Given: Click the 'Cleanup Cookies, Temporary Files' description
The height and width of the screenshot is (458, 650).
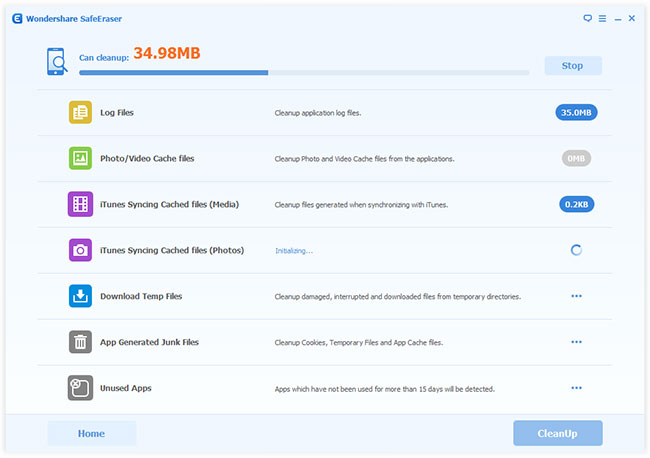Looking at the screenshot, I should pos(359,343).
